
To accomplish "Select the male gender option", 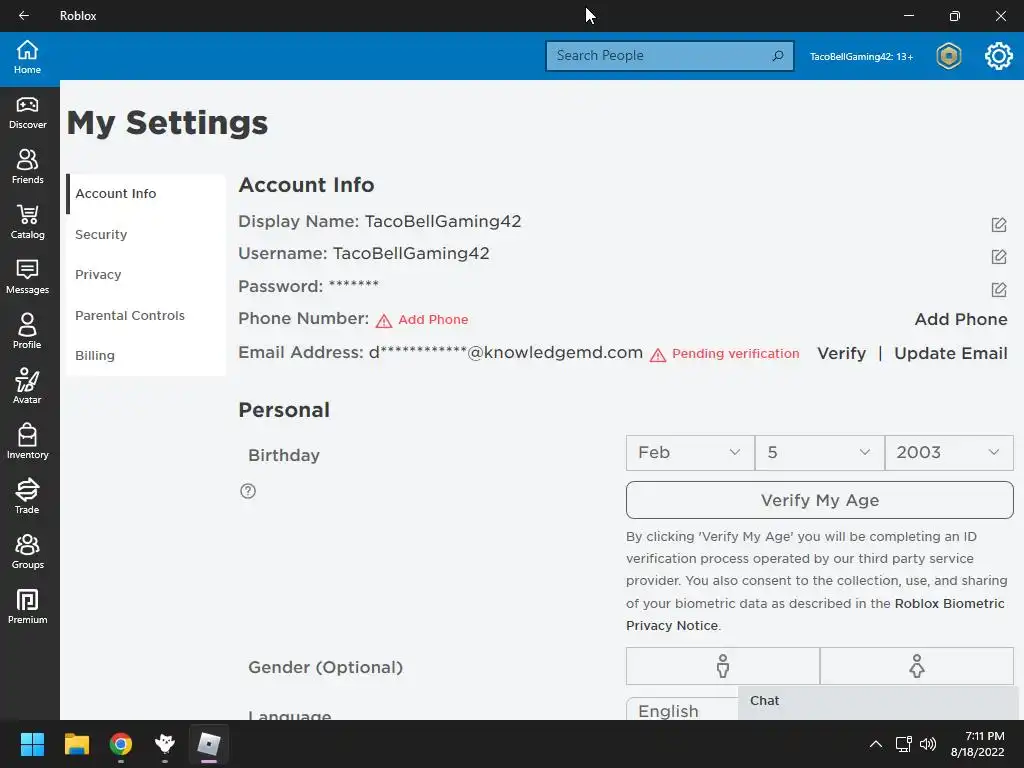I will coord(722,666).
